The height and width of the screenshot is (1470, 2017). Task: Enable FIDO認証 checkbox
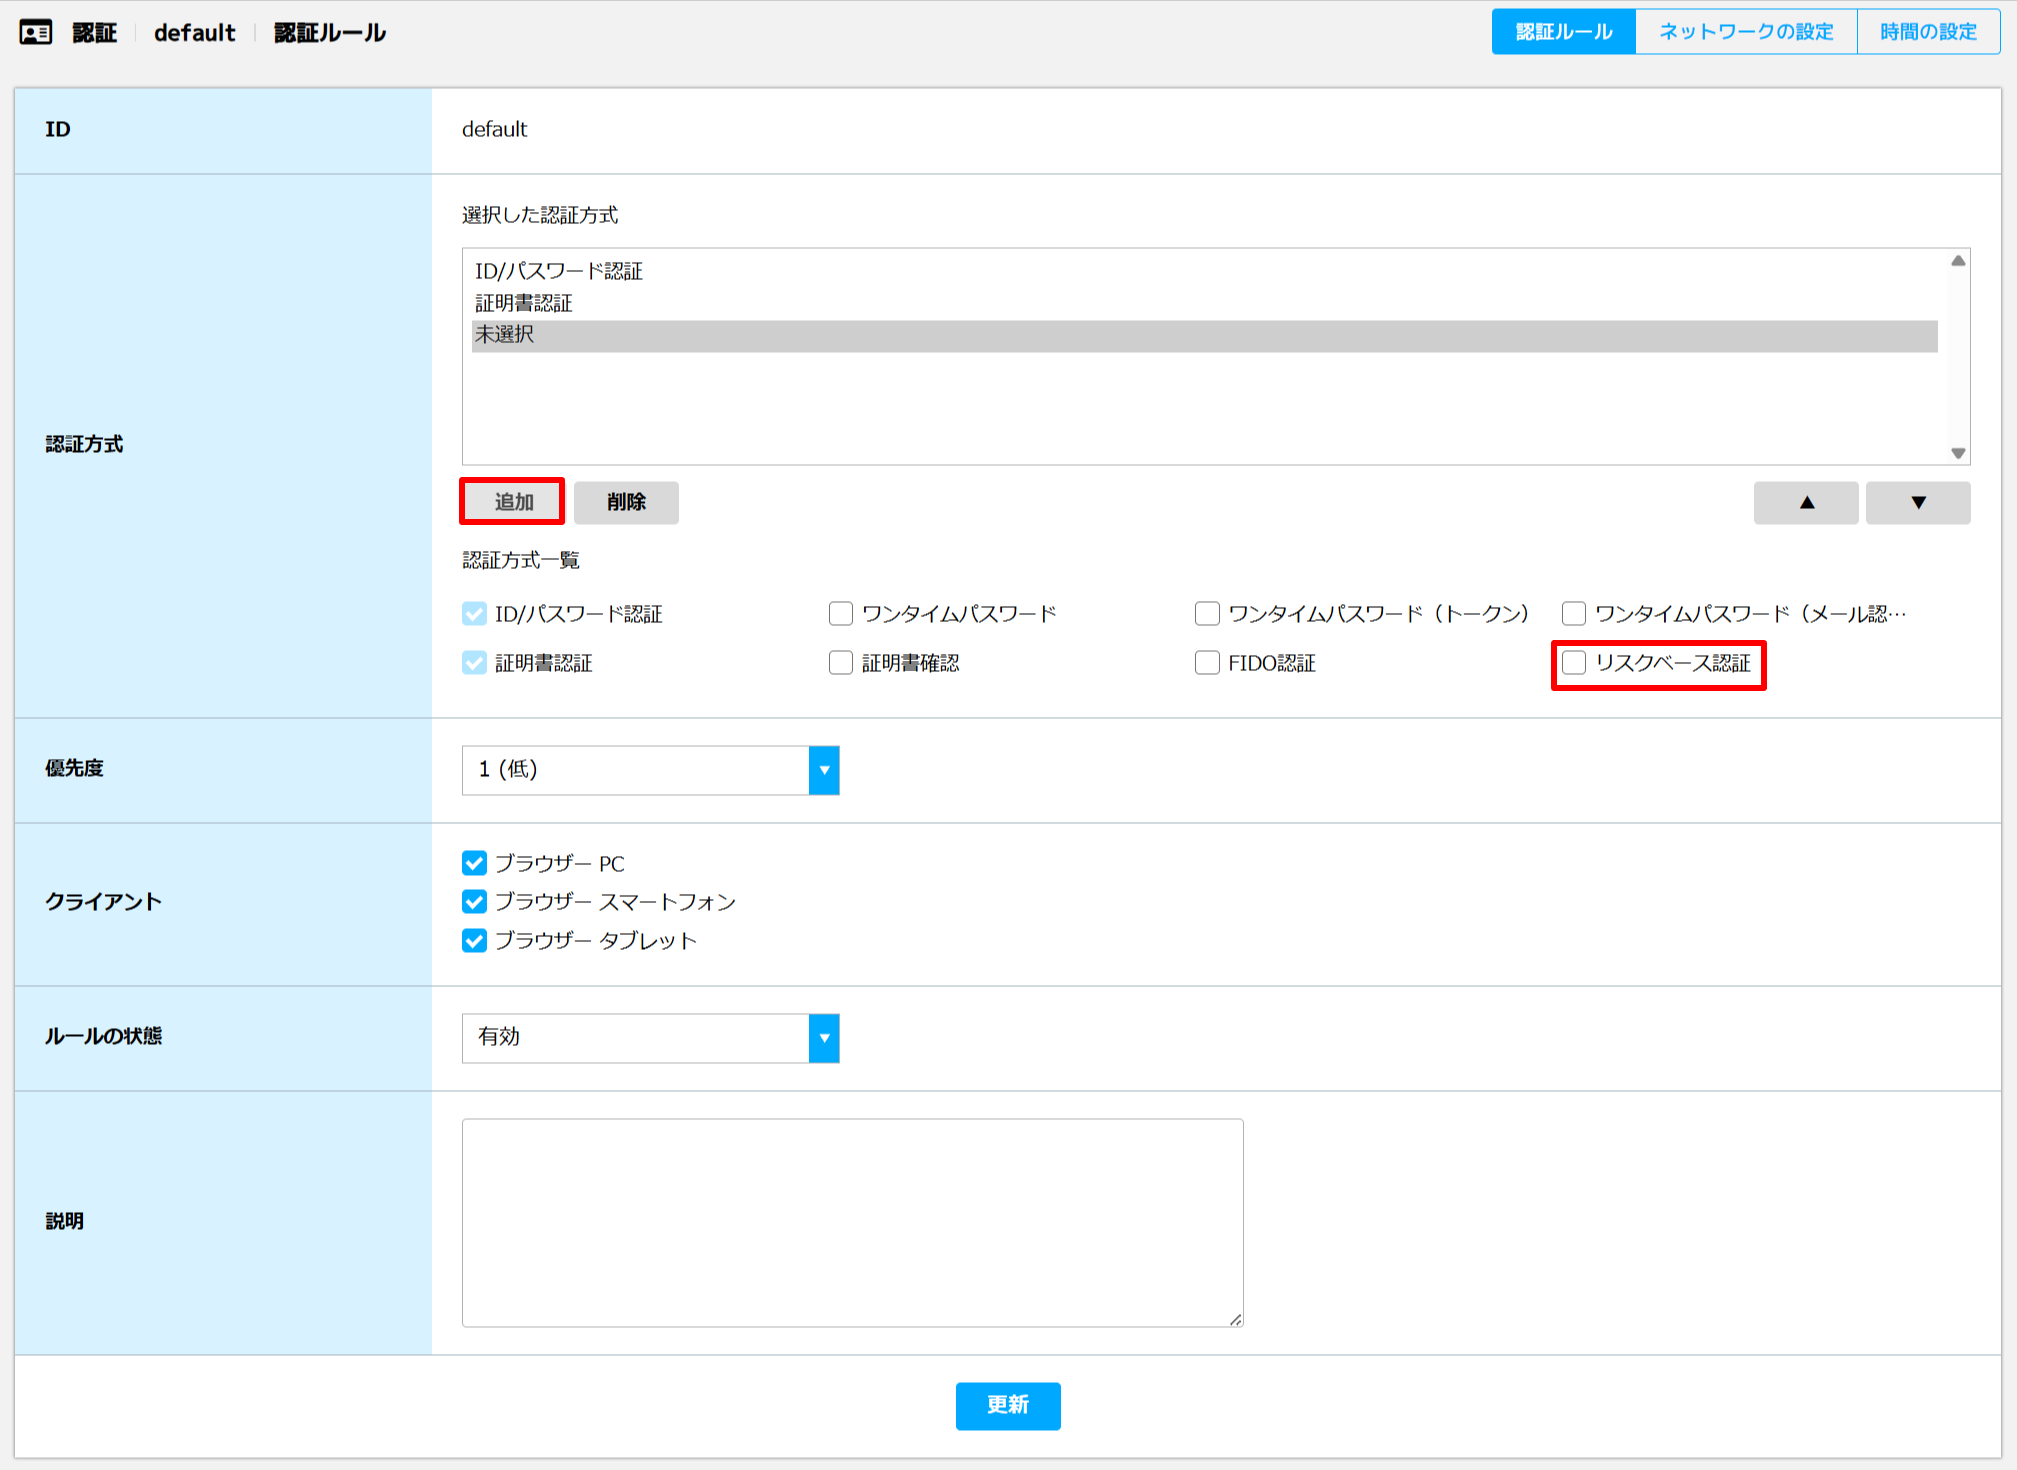pos(1207,663)
